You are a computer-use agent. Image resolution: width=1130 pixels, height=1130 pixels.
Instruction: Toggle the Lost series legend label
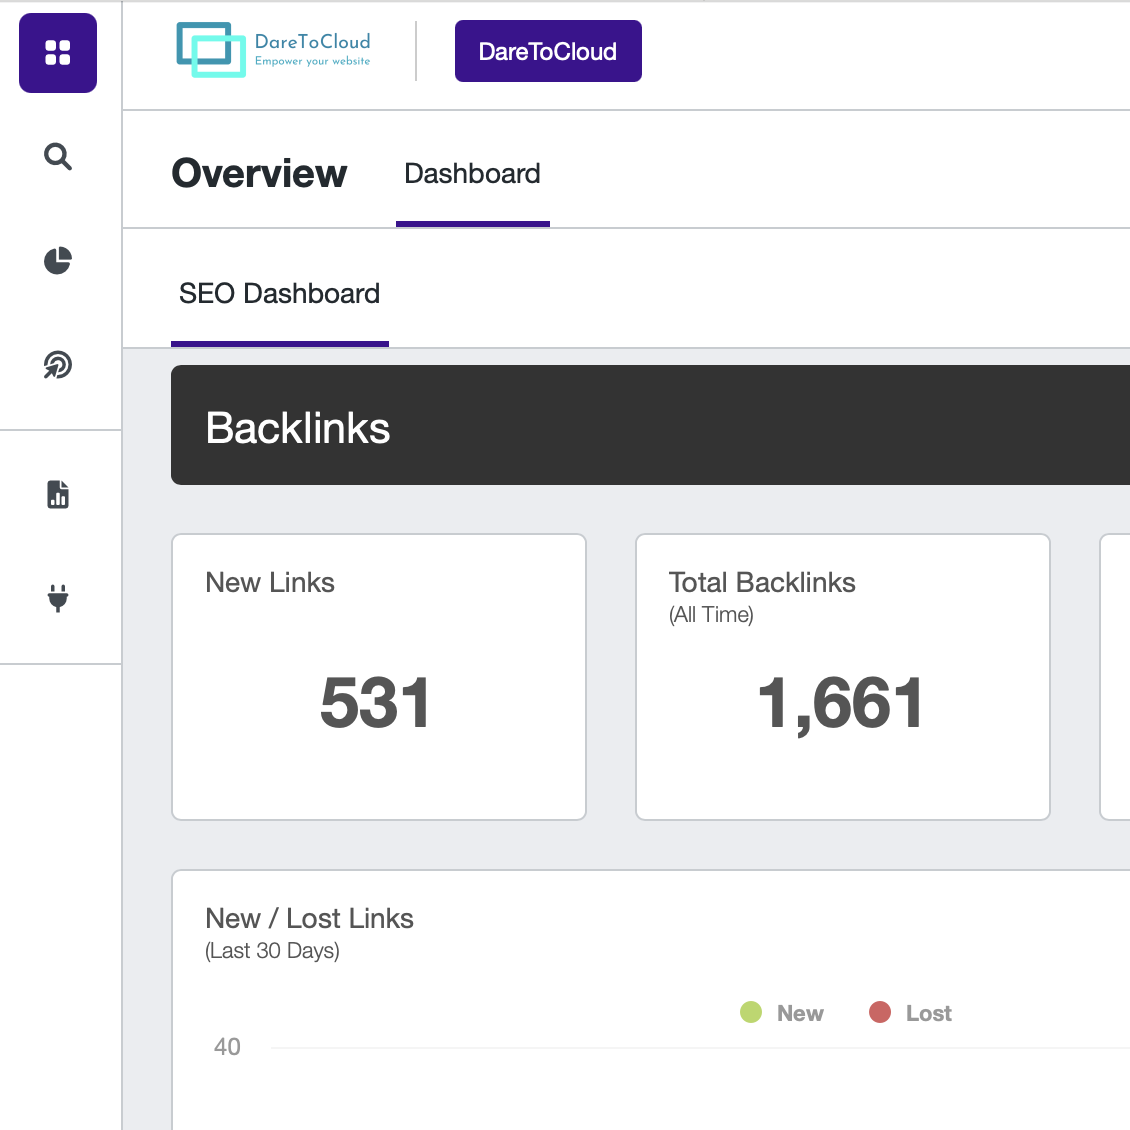[x=928, y=1014]
